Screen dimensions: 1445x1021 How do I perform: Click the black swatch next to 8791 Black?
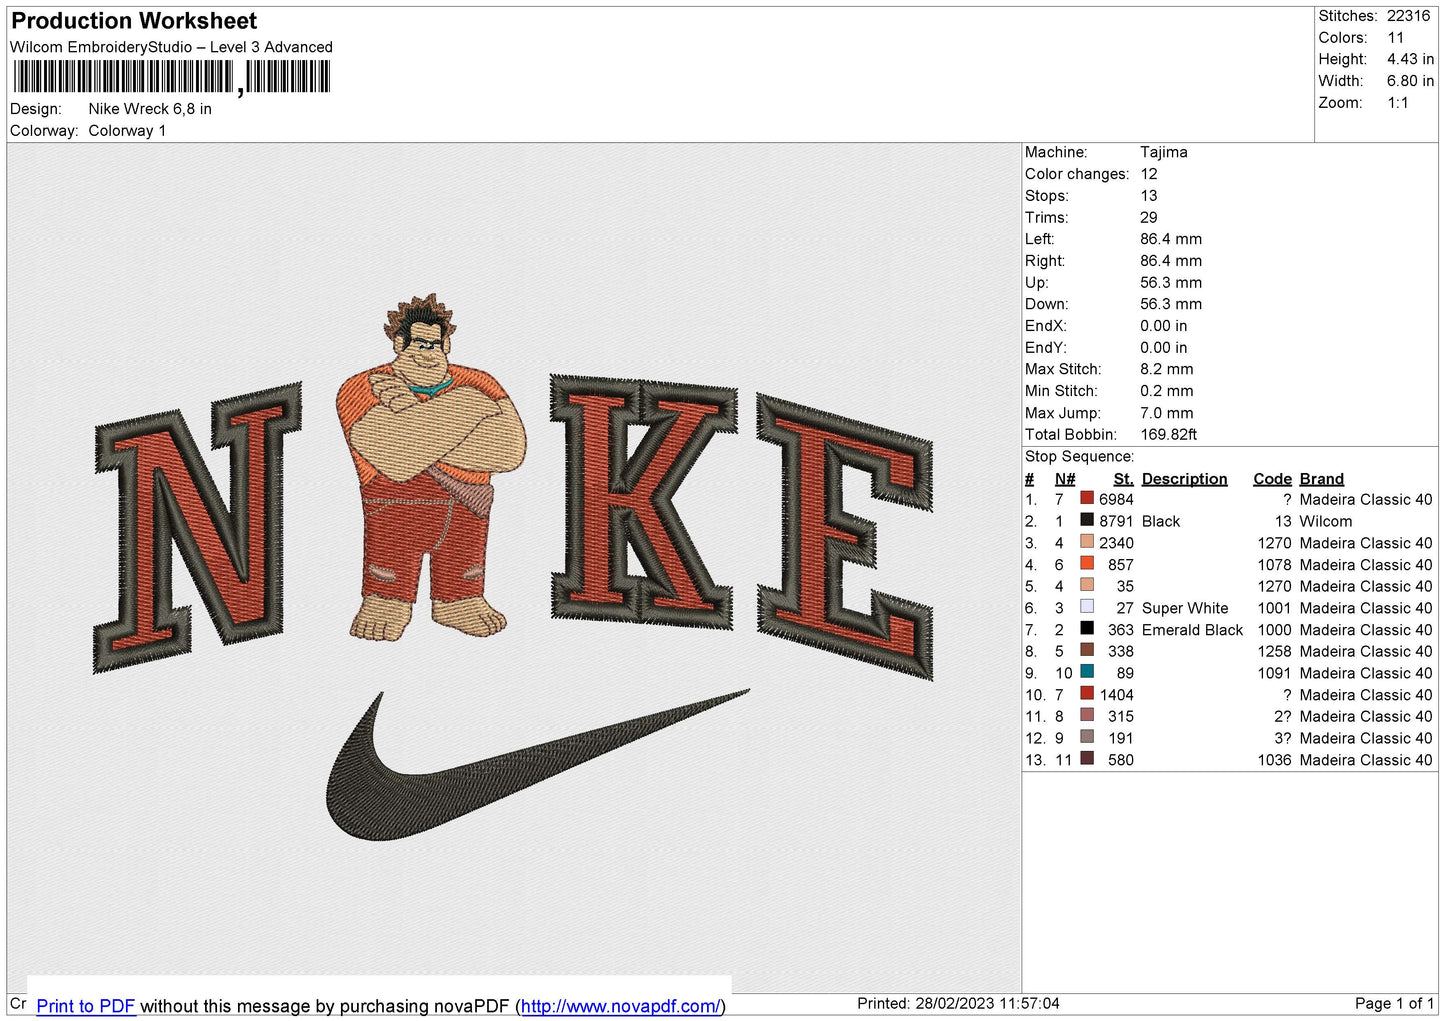coord(1087,520)
